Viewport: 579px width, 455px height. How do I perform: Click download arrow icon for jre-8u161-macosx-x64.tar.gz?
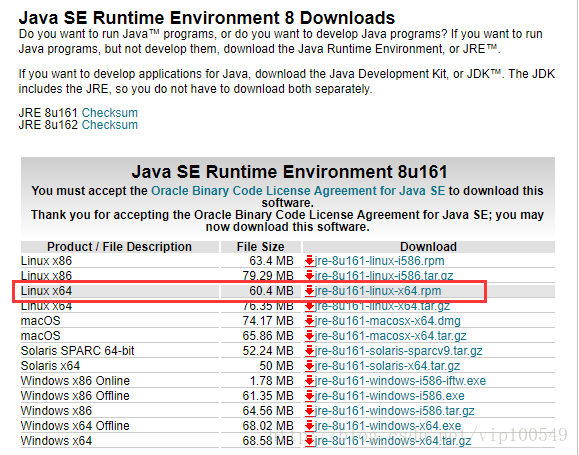(309, 336)
